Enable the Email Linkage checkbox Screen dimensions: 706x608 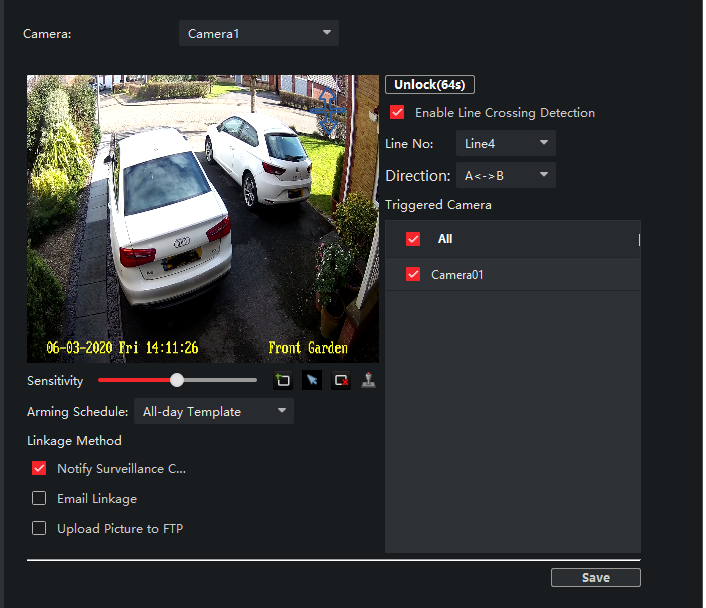[x=40, y=498]
